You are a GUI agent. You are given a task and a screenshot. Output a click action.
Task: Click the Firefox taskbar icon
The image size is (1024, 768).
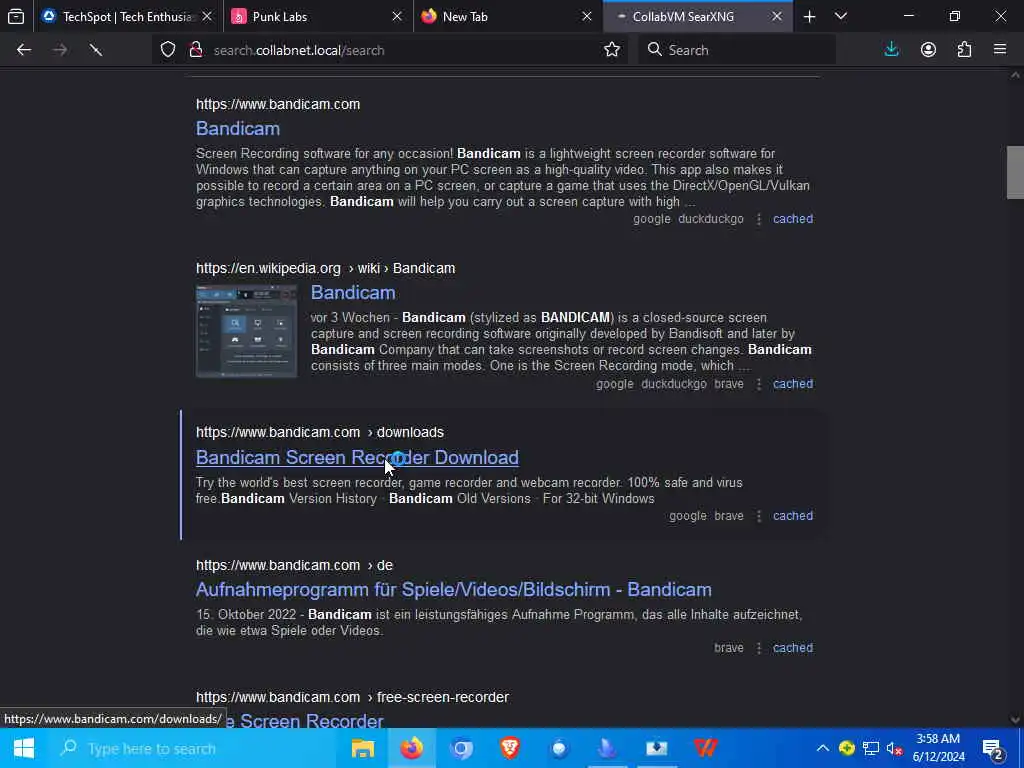pos(411,748)
